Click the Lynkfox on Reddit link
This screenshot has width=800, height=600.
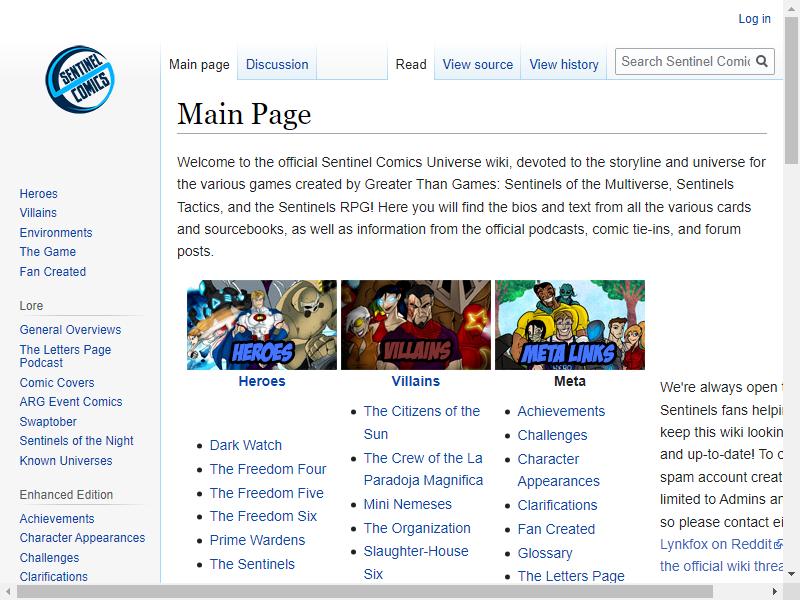716,544
